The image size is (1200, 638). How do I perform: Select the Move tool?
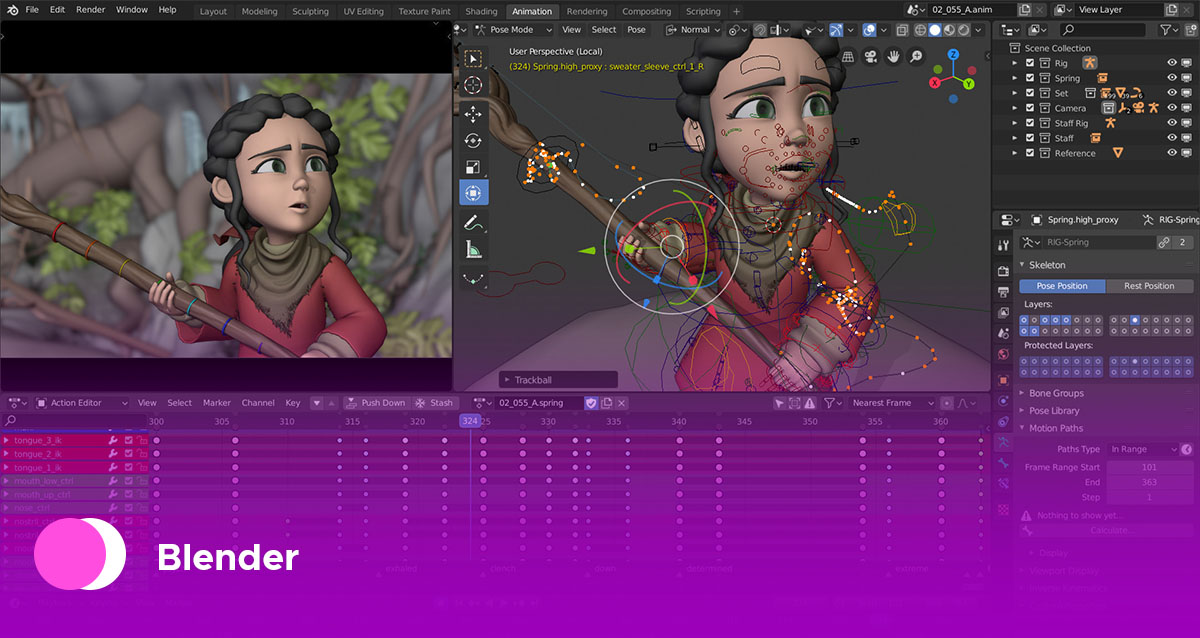click(x=474, y=114)
